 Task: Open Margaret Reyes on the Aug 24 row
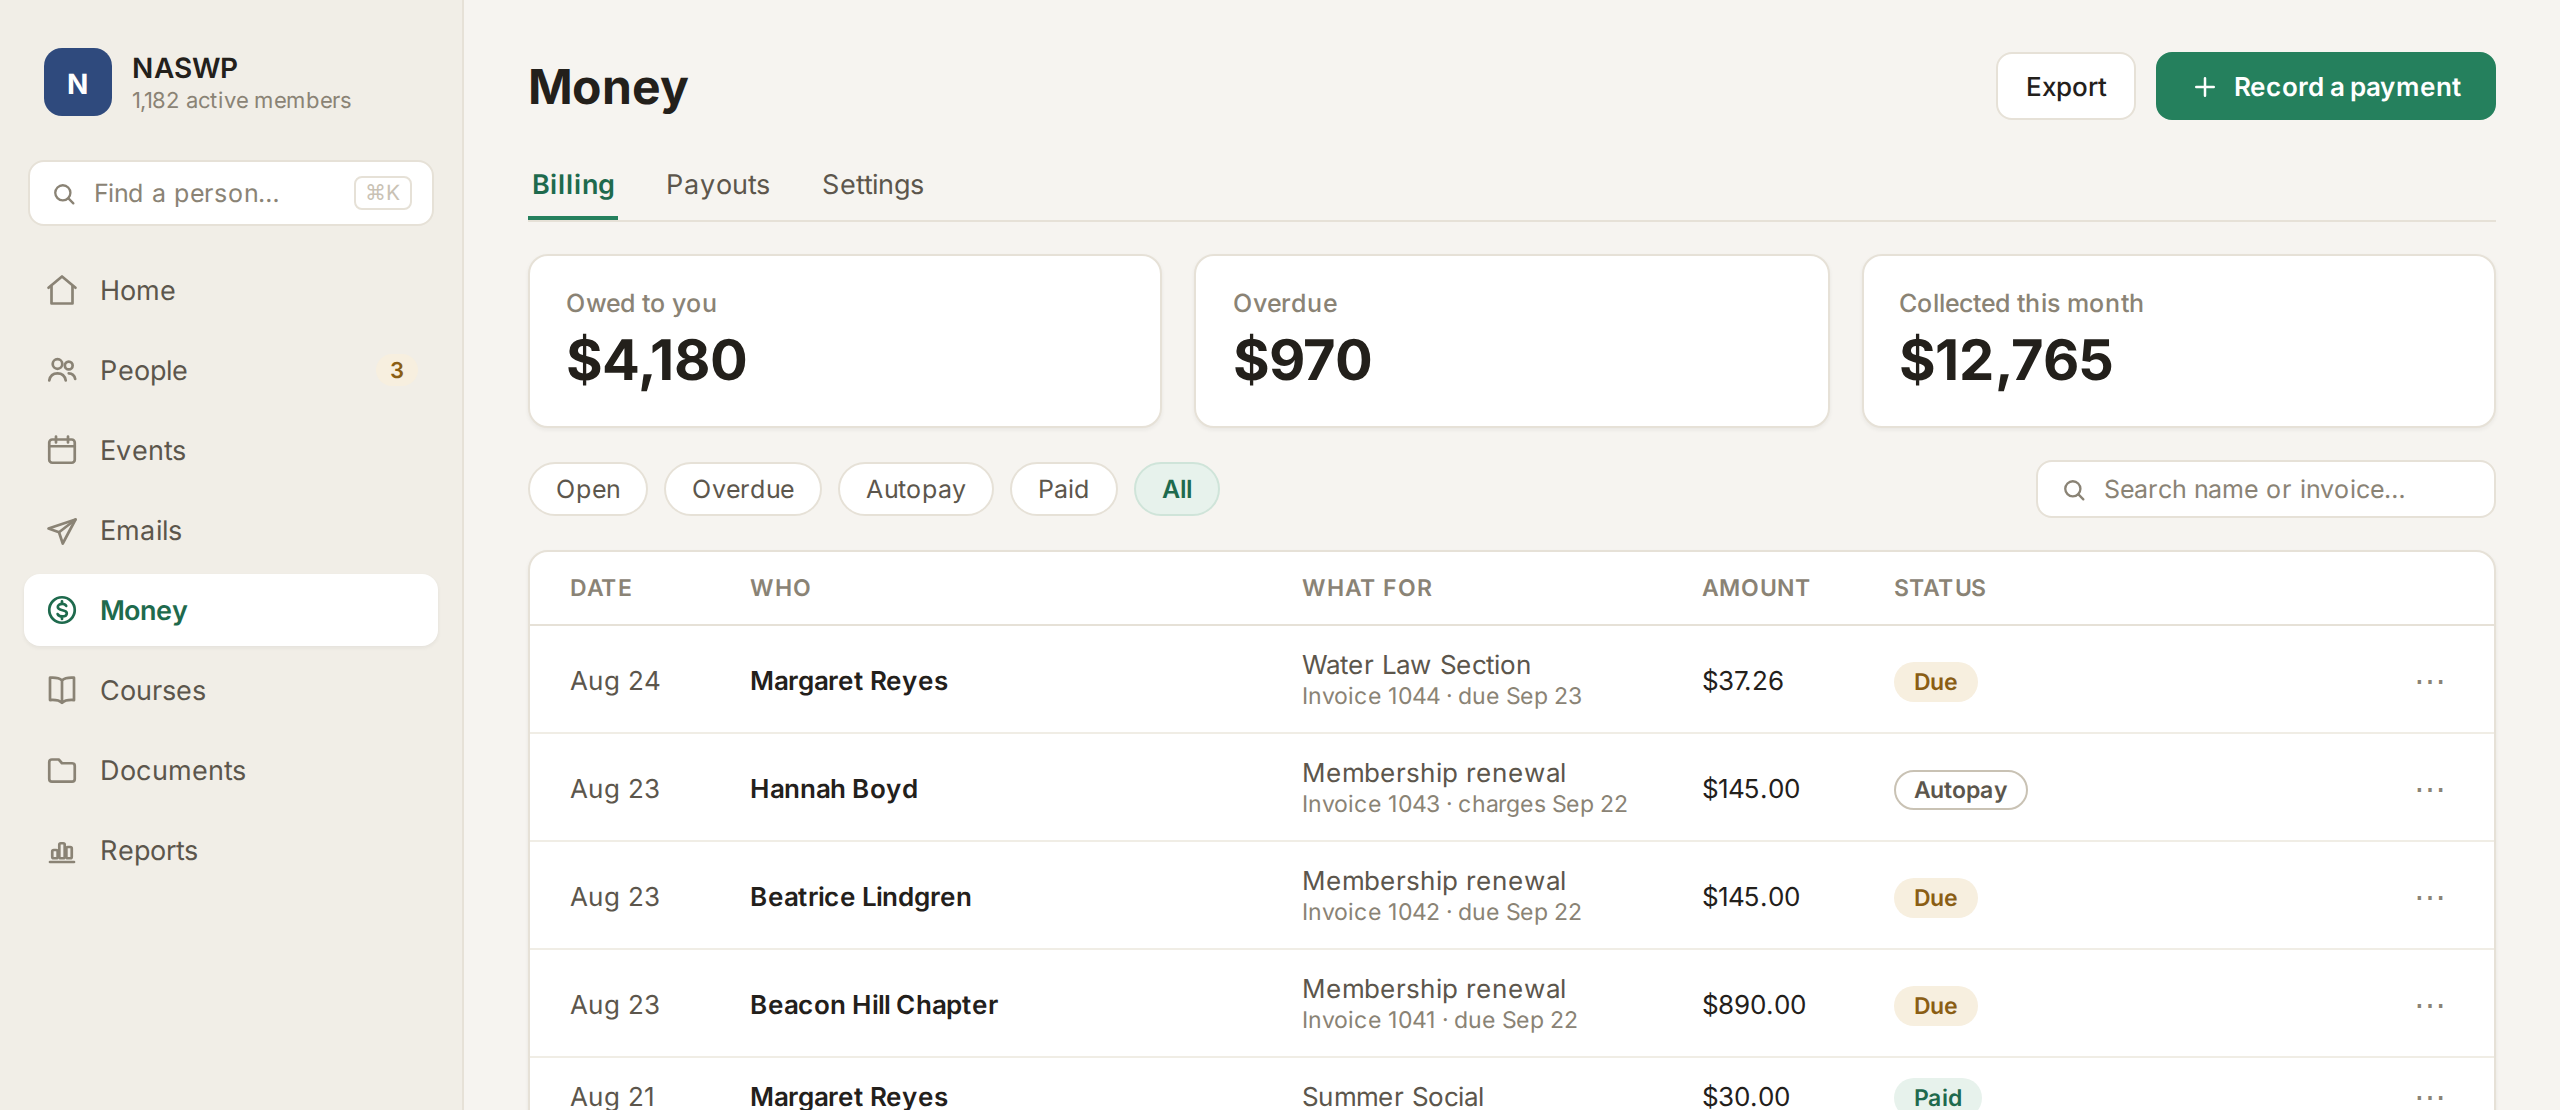[x=849, y=681]
